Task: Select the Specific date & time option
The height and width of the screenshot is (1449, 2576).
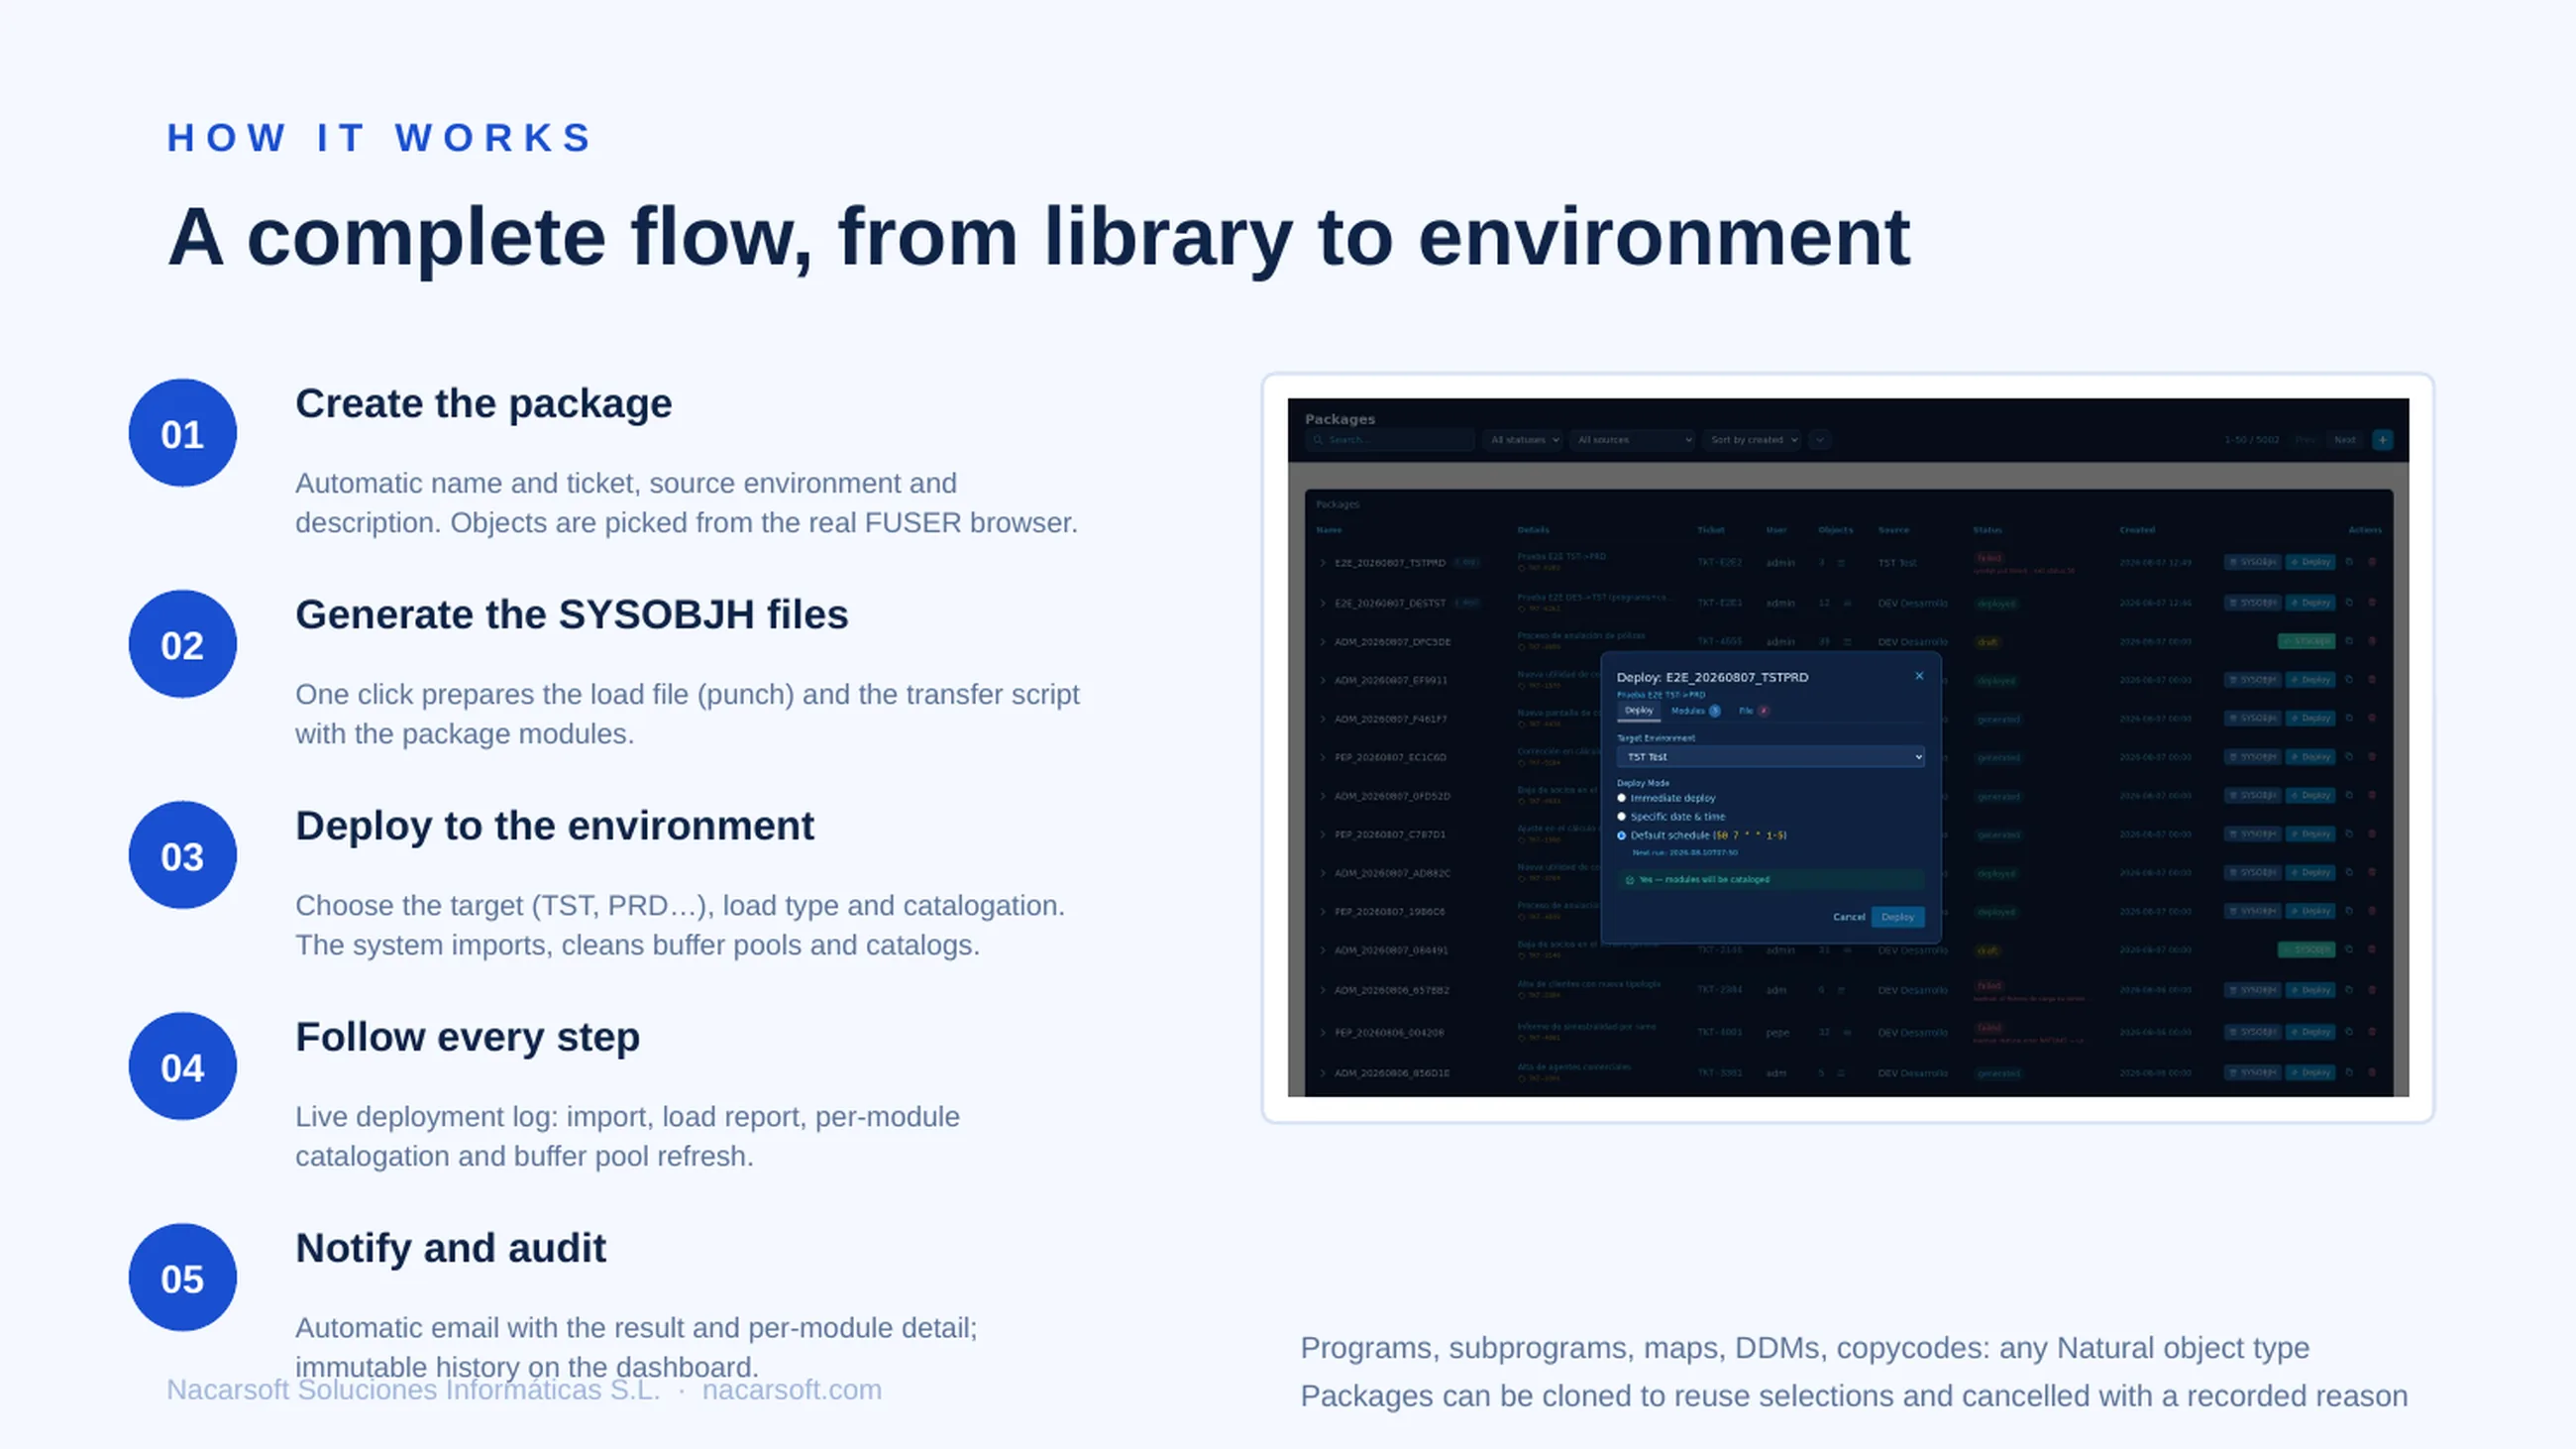Action: pyautogui.click(x=1622, y=816)
